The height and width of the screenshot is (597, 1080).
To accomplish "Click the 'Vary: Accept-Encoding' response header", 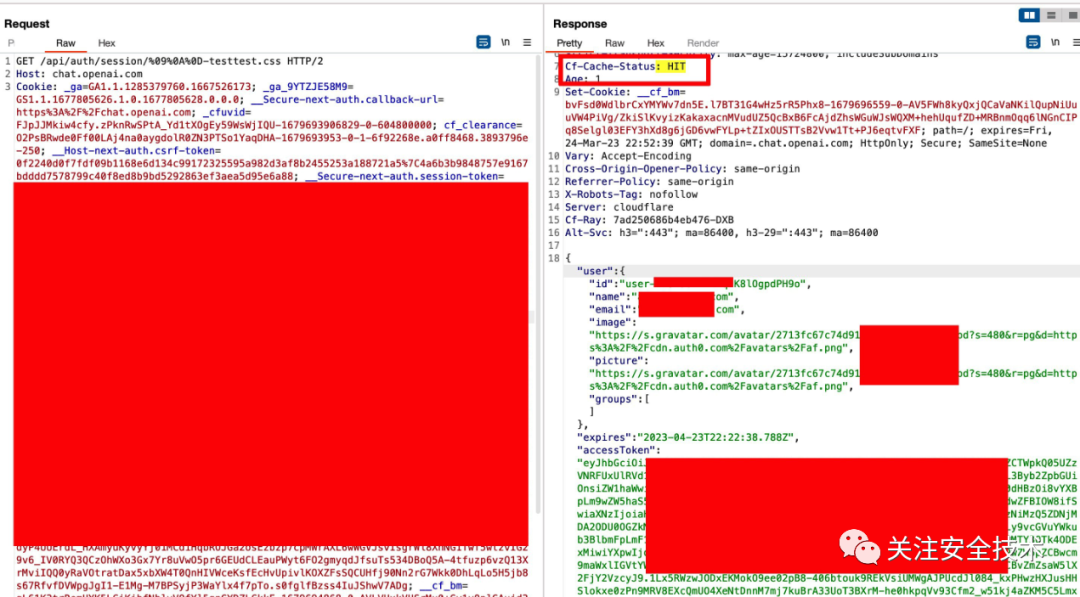I will click(x=627, y=156).
